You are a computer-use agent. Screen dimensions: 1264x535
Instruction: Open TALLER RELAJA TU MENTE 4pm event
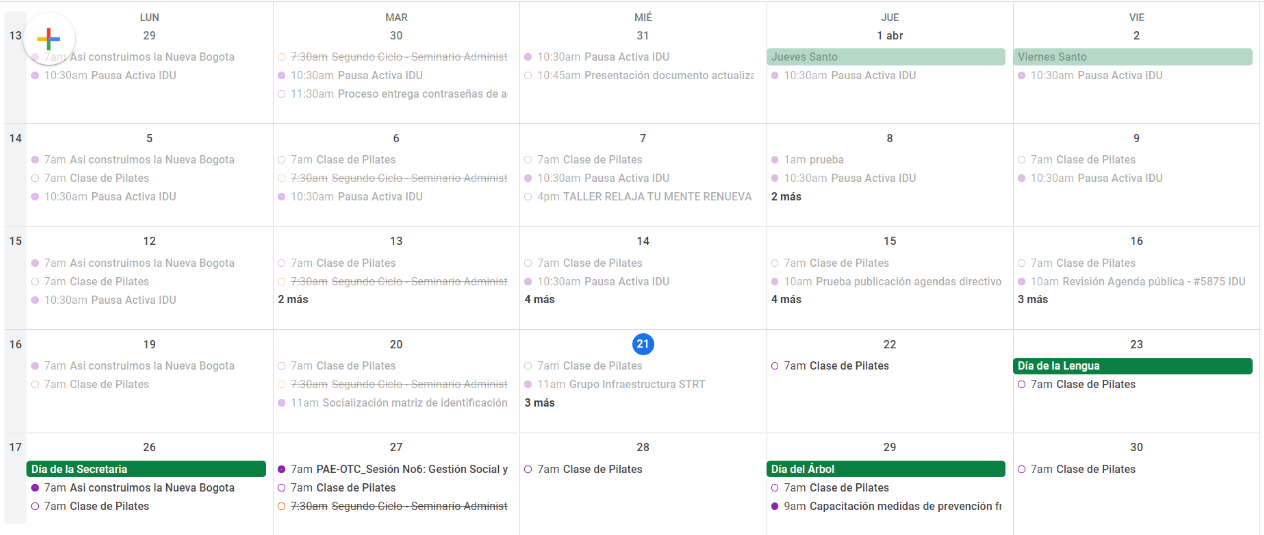click(x=639, y=197)
